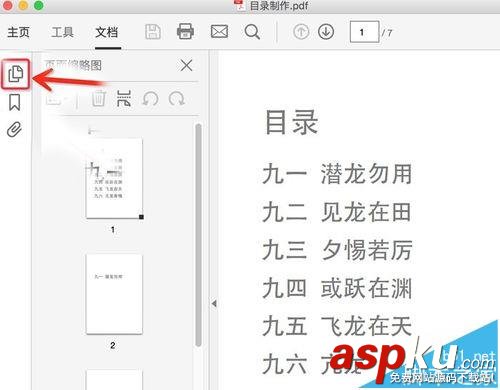500x390 pixels.
Task: Click the email envelope icon
Action: pyautogui.click(x=220, y=32)
